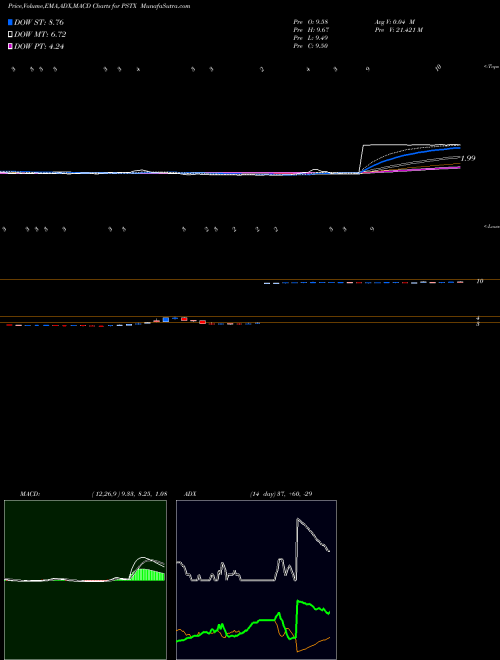Click the 'Pre V: 21.421 M' value

click(x=398, y=30)
